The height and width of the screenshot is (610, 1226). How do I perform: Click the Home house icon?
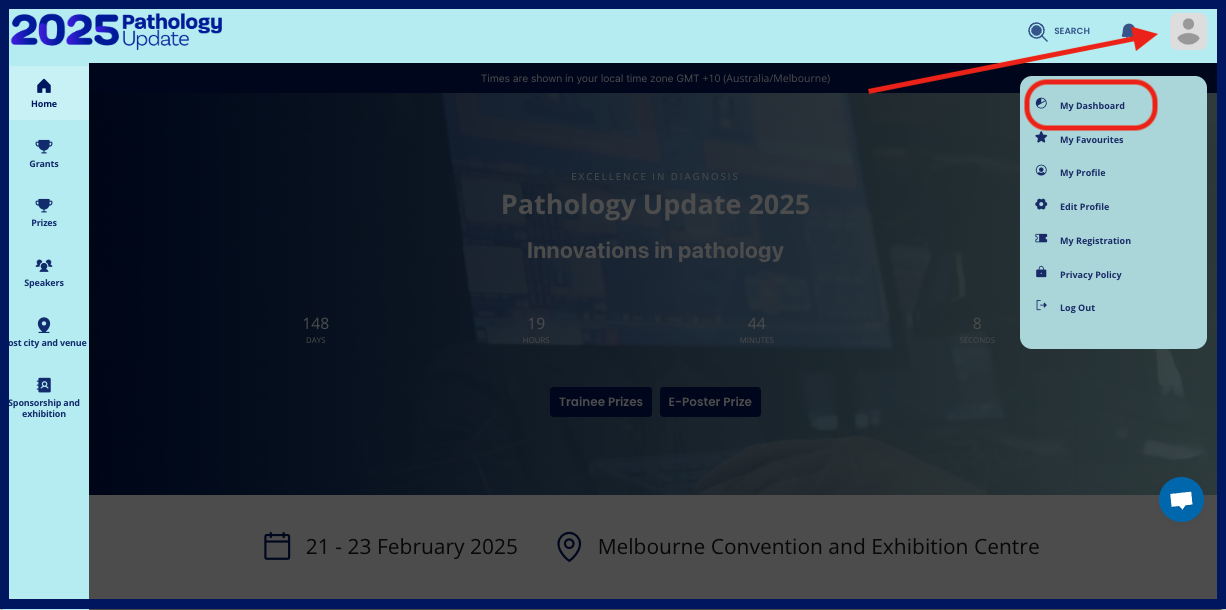click(x=44, y=86)
